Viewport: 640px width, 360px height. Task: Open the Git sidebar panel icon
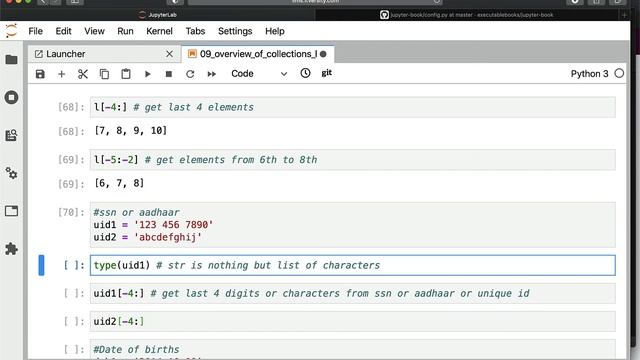11,135
